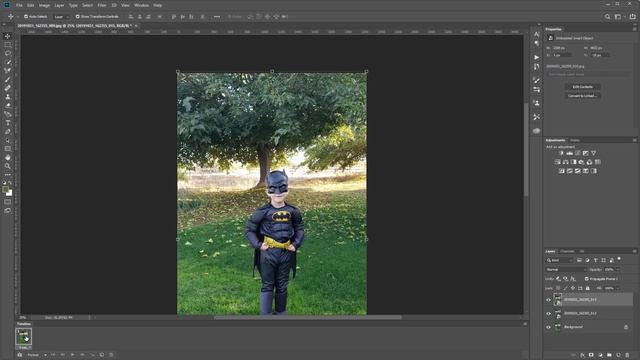
Task: Play the timeline animation
Action: pos(72,355)
